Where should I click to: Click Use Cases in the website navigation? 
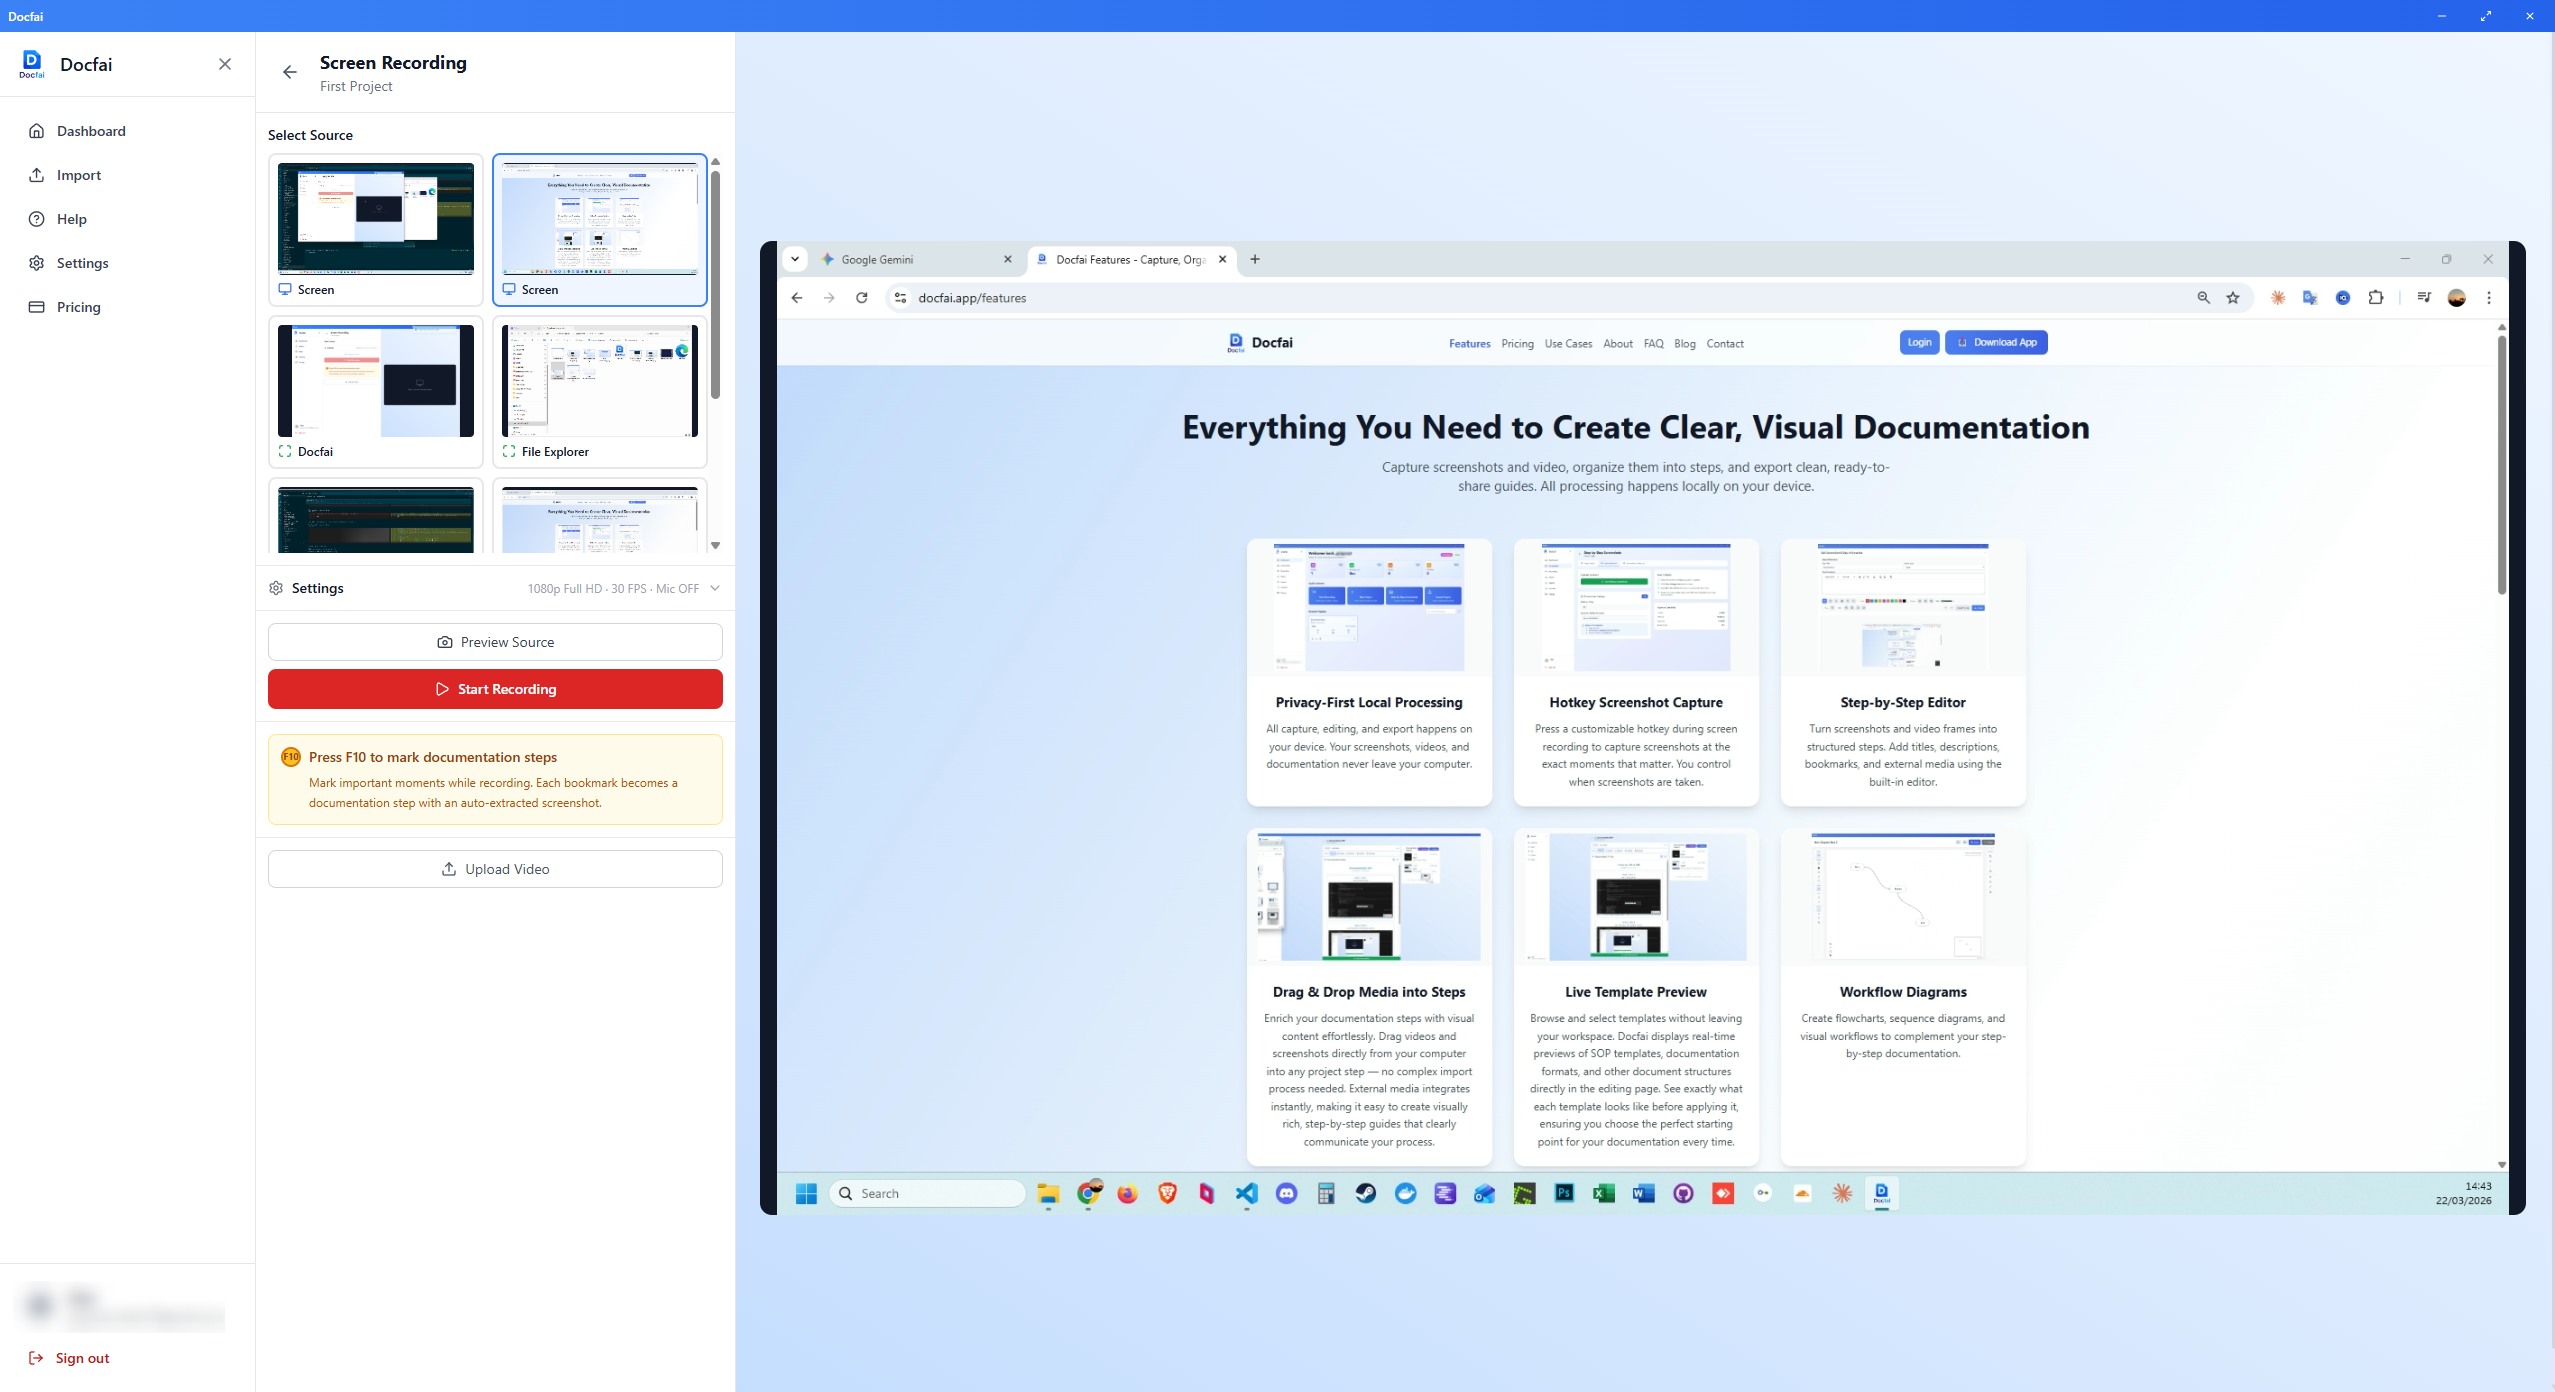click(1568, 344)
